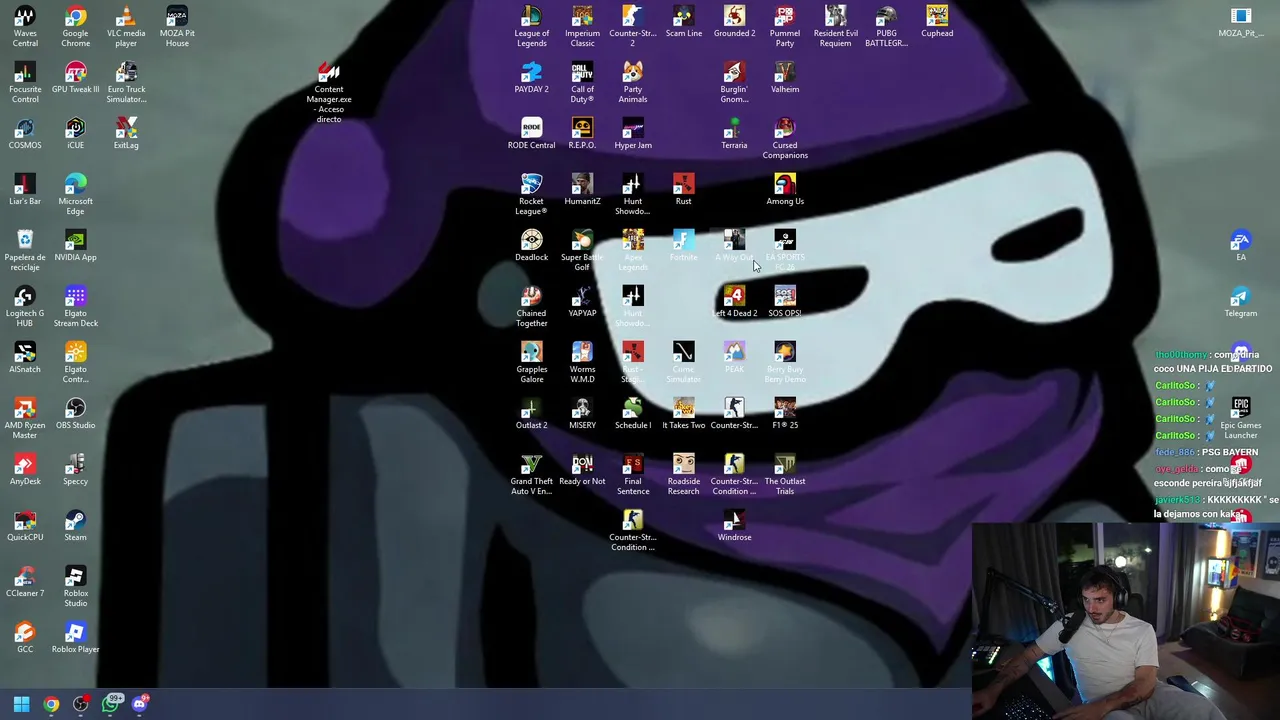Launch Steam from the desktop
The height and width of the screenshot is (720, 1280).
[x=75, y=526]
